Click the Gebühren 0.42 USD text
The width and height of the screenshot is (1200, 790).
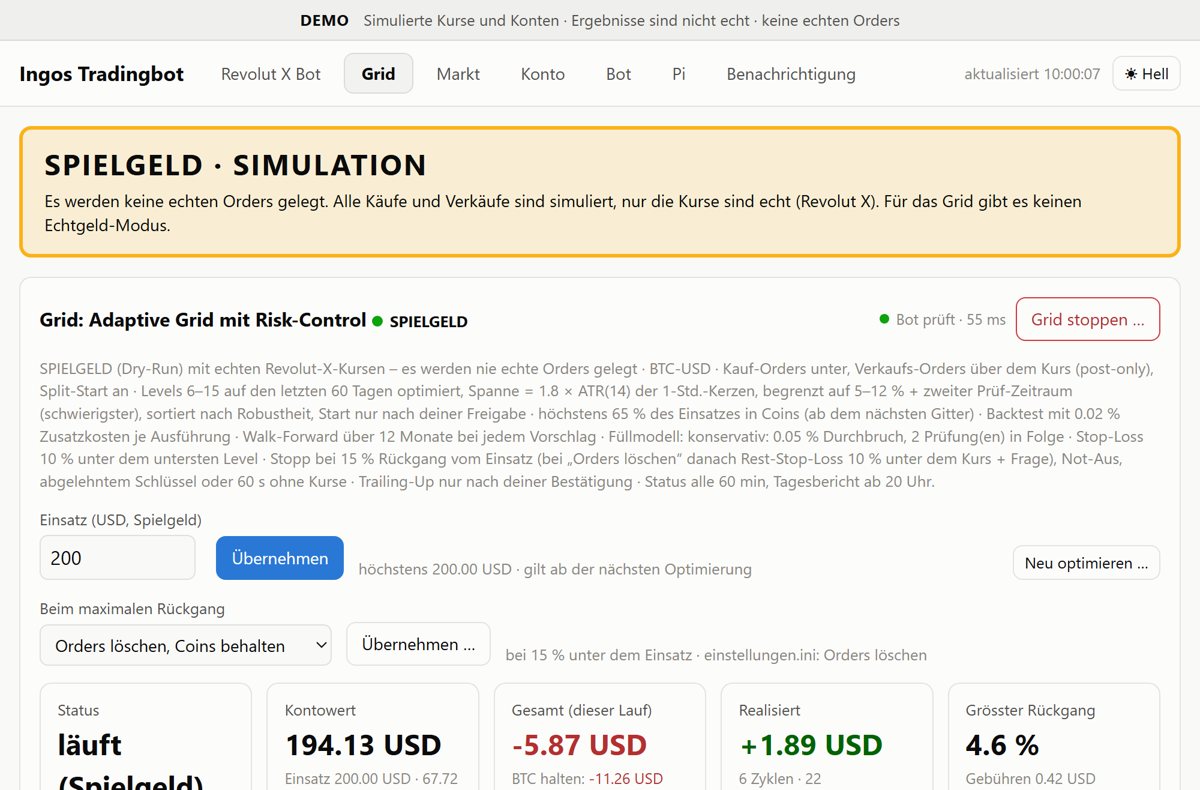1031,779
